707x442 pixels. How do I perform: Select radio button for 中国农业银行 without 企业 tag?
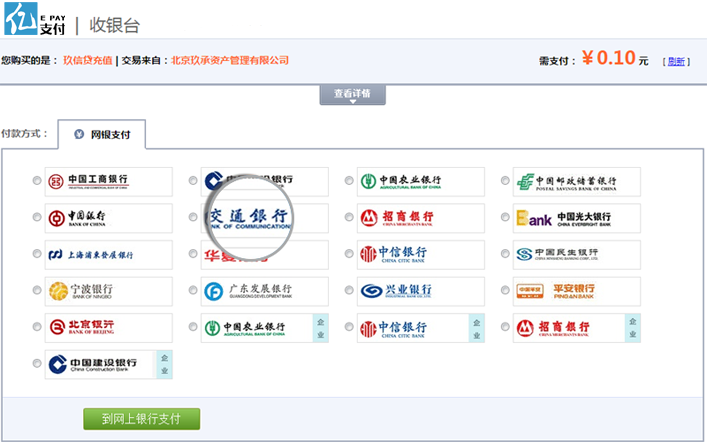349,180
